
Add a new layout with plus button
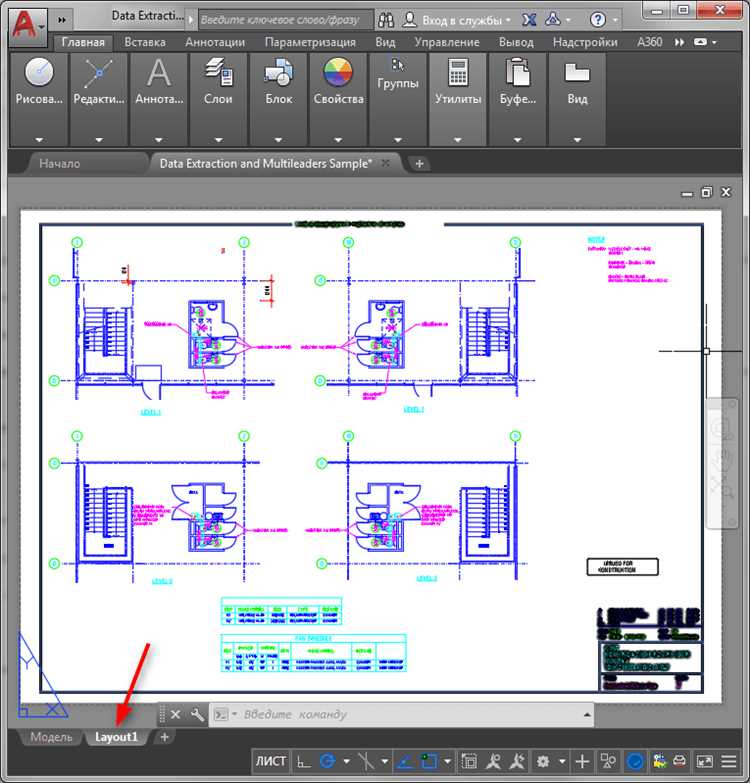[x=164, y=737]
